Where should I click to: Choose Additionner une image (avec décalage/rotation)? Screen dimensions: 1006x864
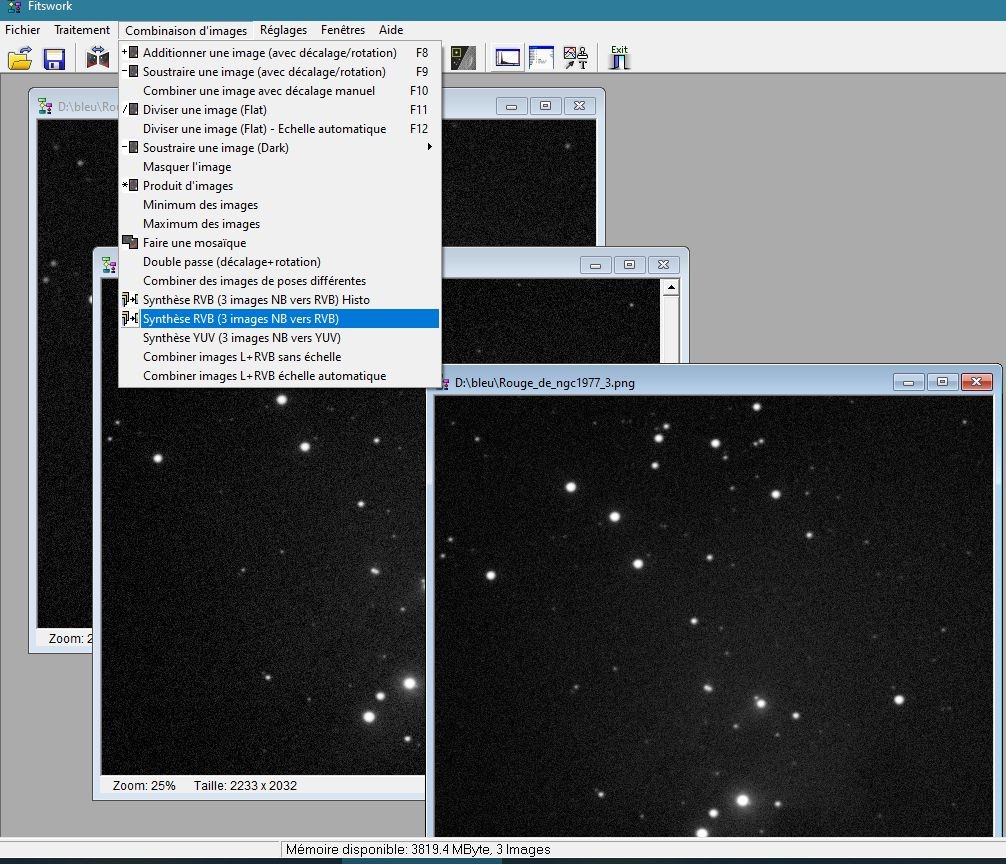click(280, 53)
